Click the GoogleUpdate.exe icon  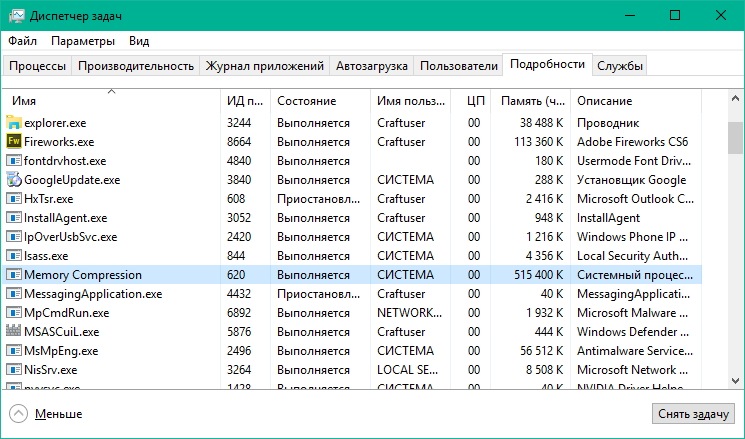click(14, 180)
